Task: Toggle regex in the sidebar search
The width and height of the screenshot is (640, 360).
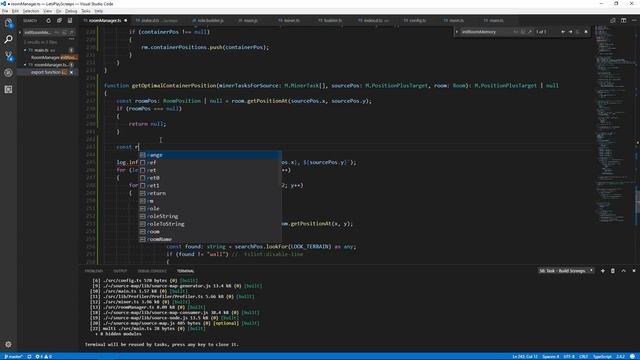Action: click(71, 32)
